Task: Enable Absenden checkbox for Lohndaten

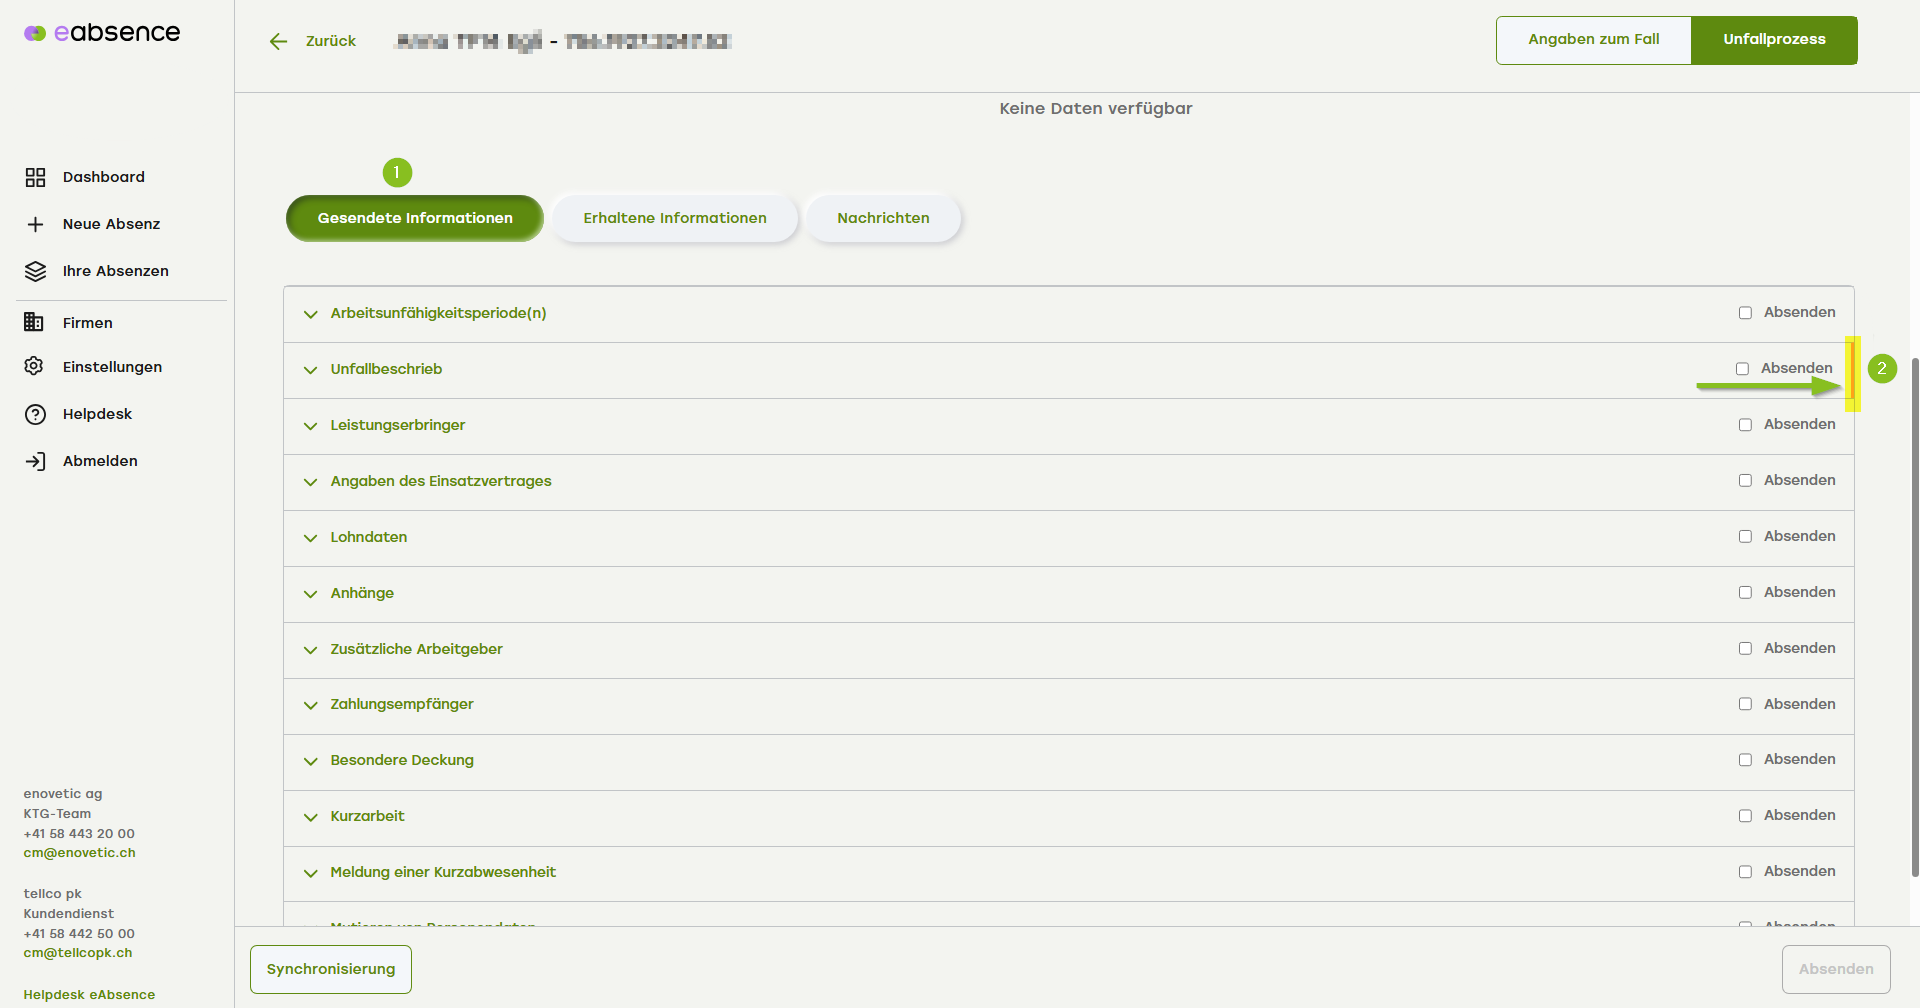Action: tap(1745, 537)
